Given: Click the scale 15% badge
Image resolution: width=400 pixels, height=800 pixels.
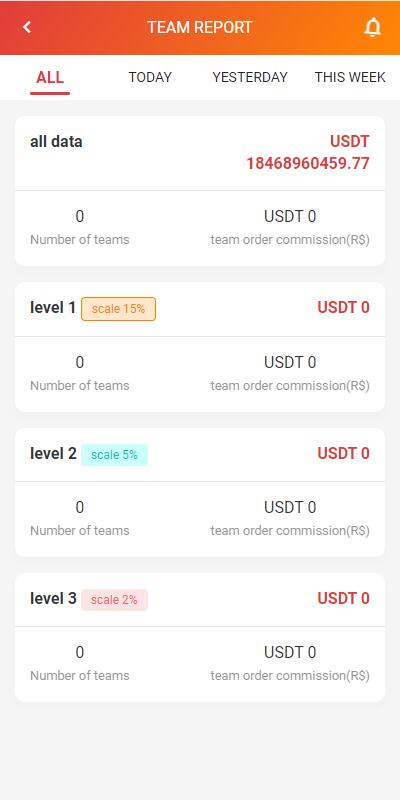Looking at the screenshot, I should 118,309.
